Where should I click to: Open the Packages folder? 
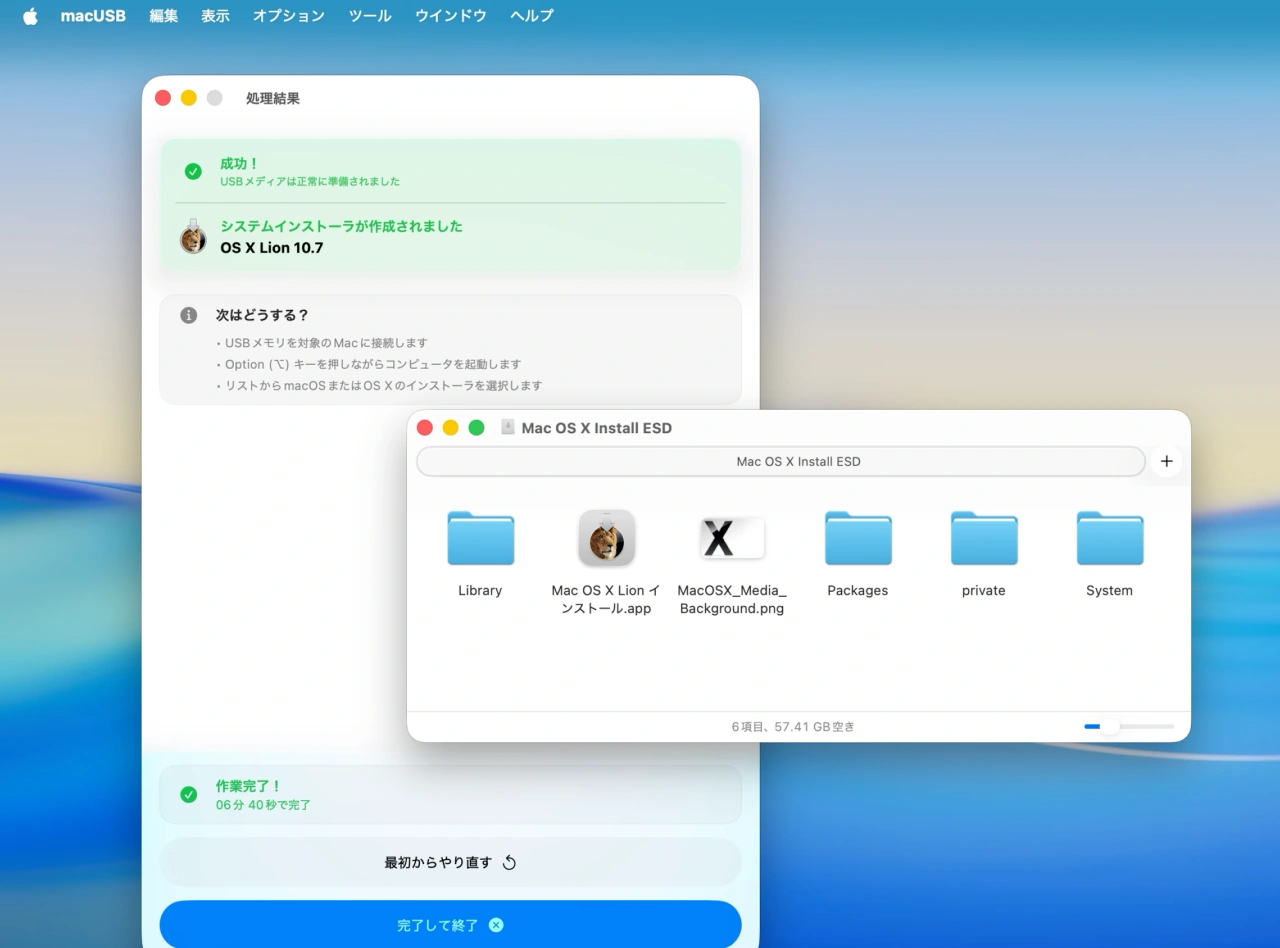pos(857,538)
